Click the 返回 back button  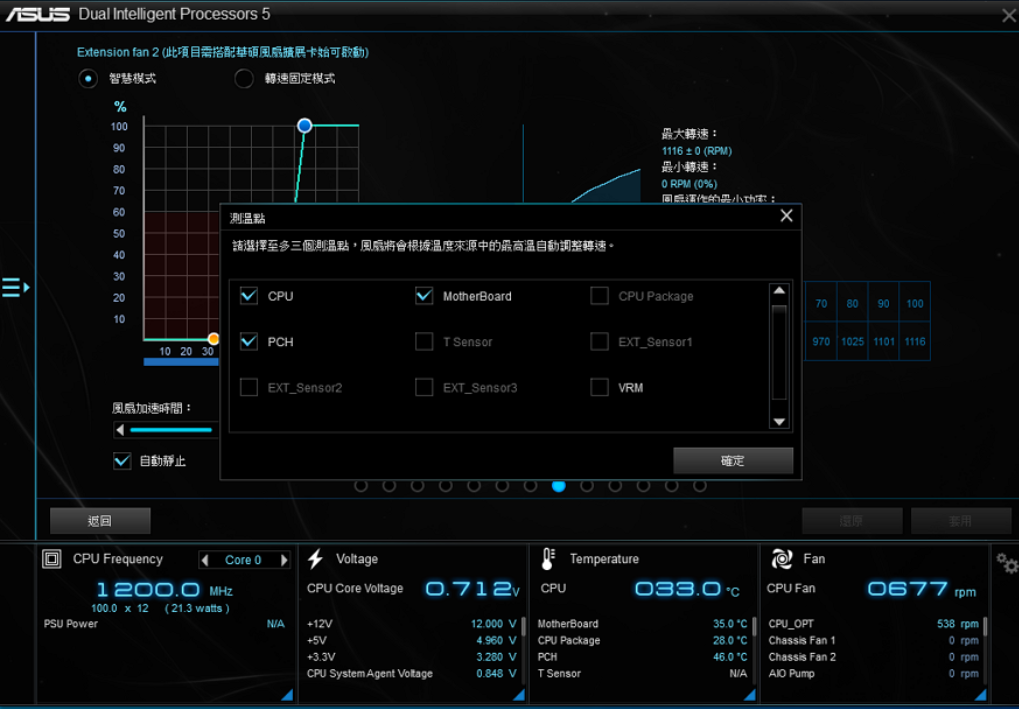tap(100, 521)
